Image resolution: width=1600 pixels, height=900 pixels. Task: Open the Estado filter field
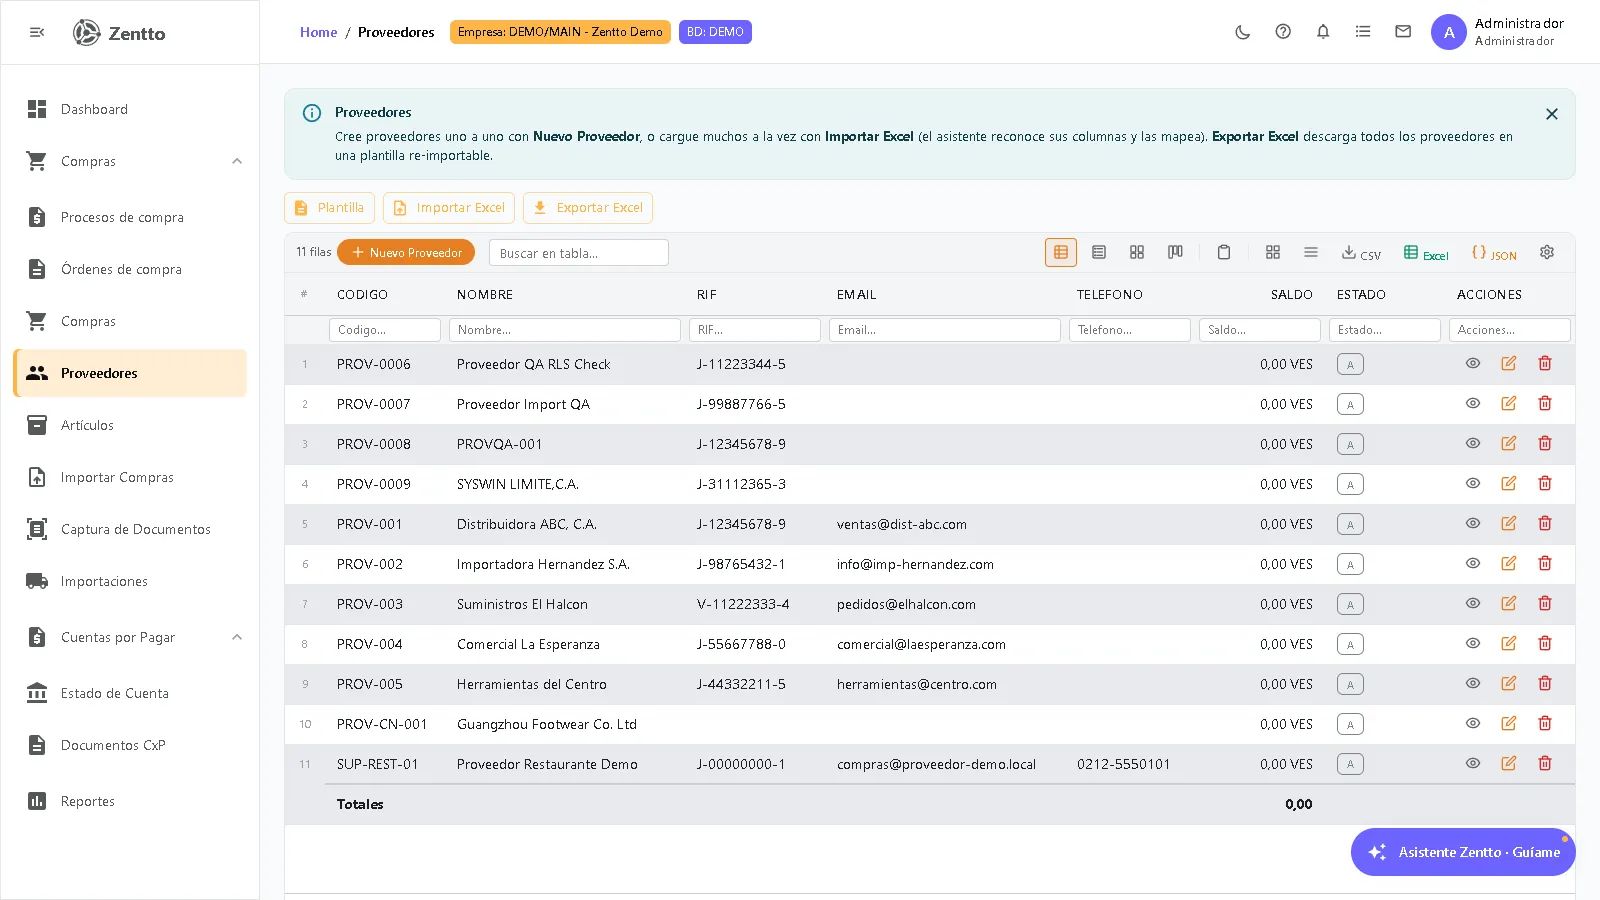point(1385,330)
